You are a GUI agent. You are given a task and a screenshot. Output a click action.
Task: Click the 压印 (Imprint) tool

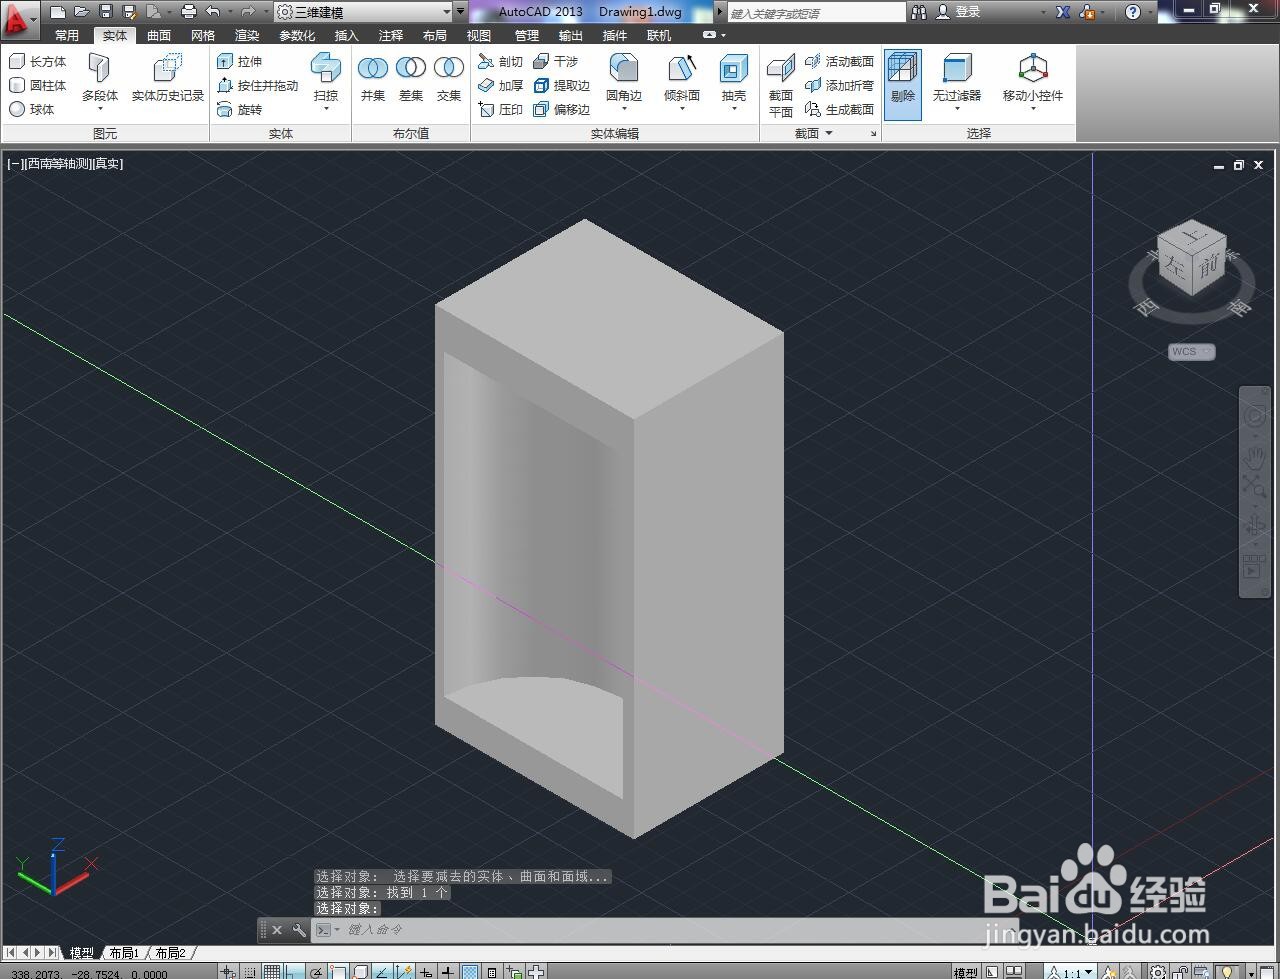click(x=501, y=109)
